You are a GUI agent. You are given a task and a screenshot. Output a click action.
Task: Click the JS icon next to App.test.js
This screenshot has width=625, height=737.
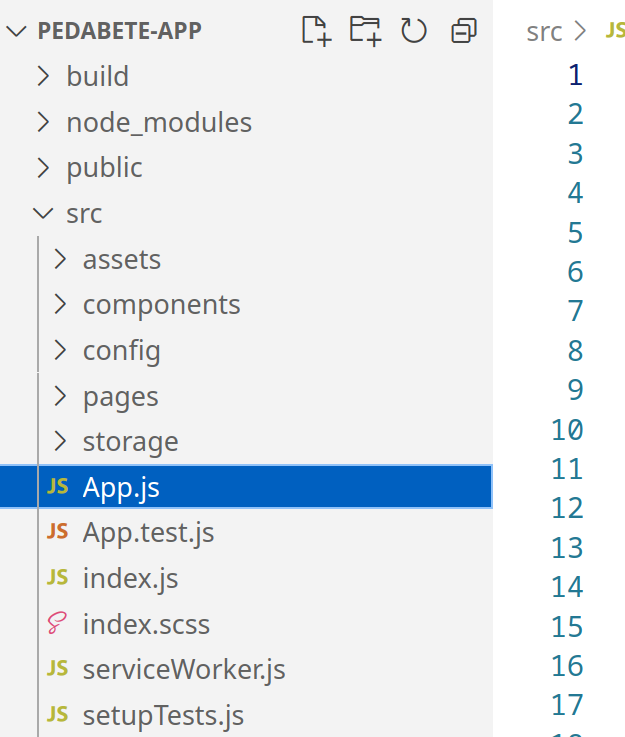(58, 532)
